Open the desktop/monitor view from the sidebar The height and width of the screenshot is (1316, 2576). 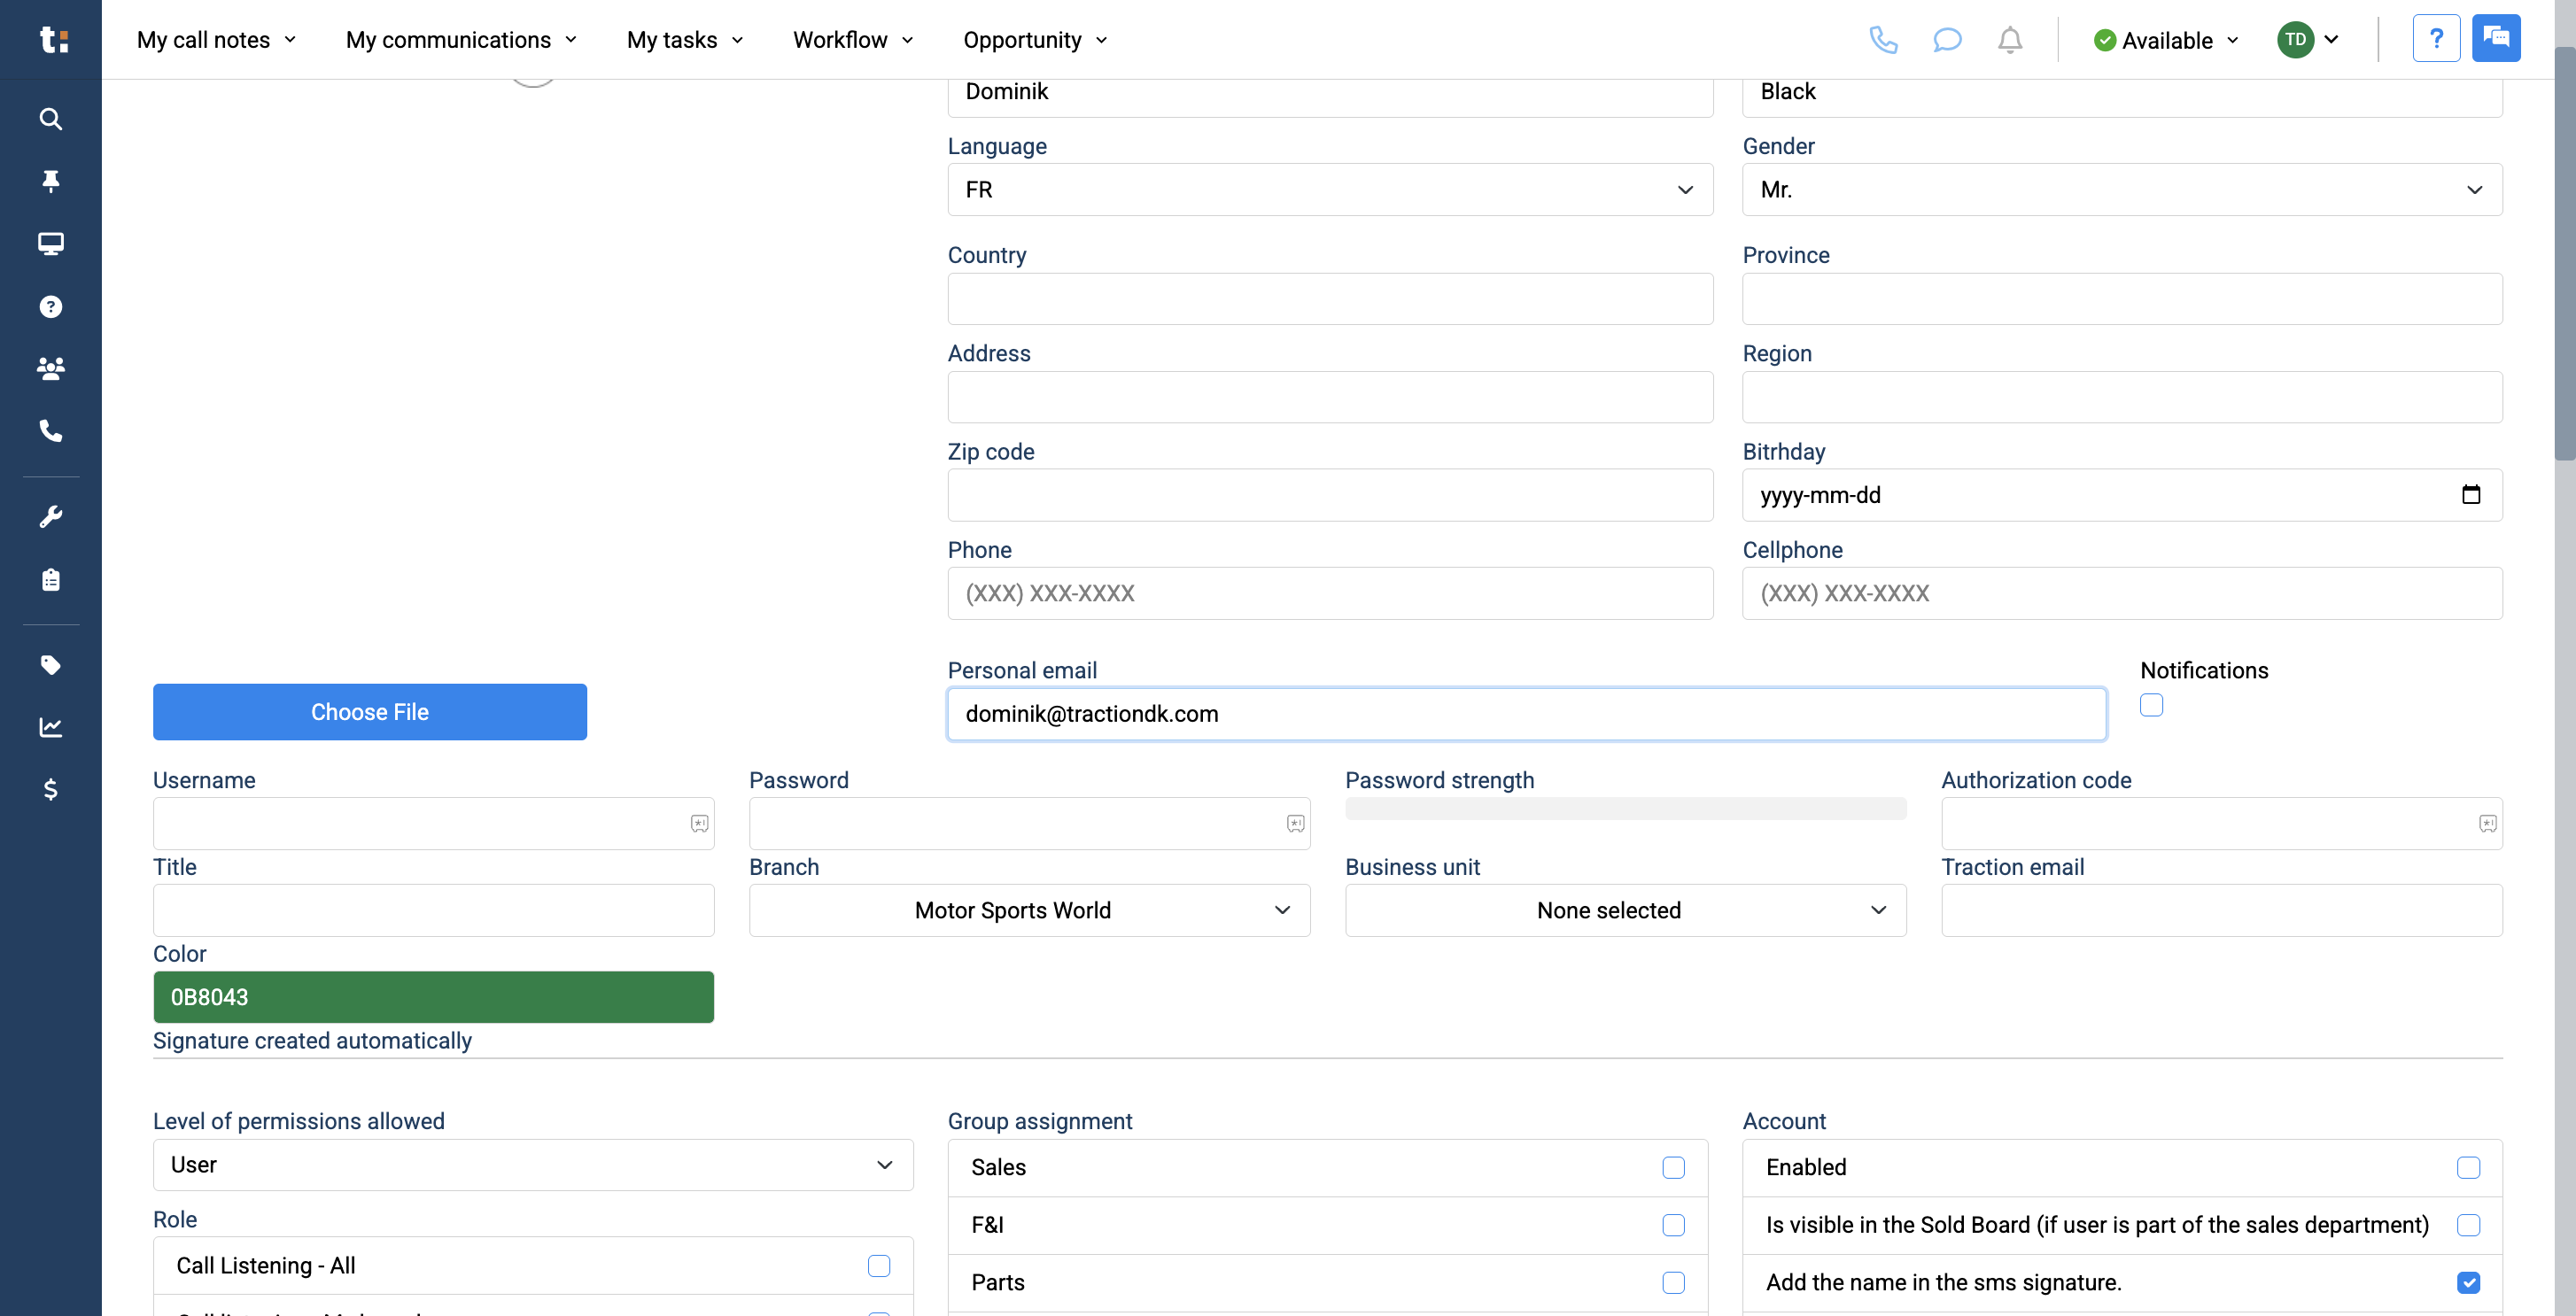50,243
